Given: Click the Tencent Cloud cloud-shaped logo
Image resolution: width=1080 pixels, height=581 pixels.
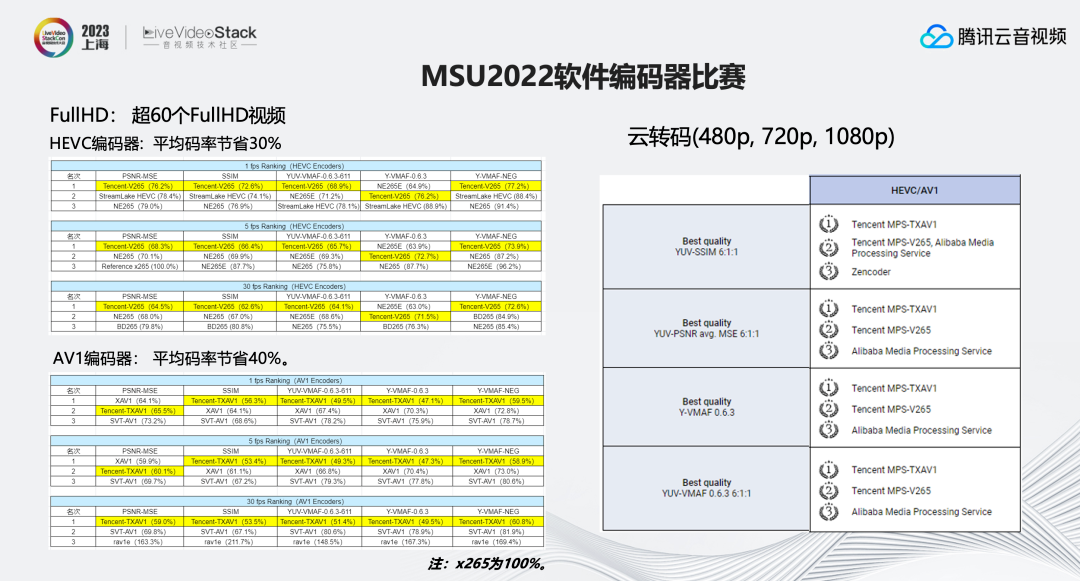Looking at the screenshot, I should click(x=936, y=36).
